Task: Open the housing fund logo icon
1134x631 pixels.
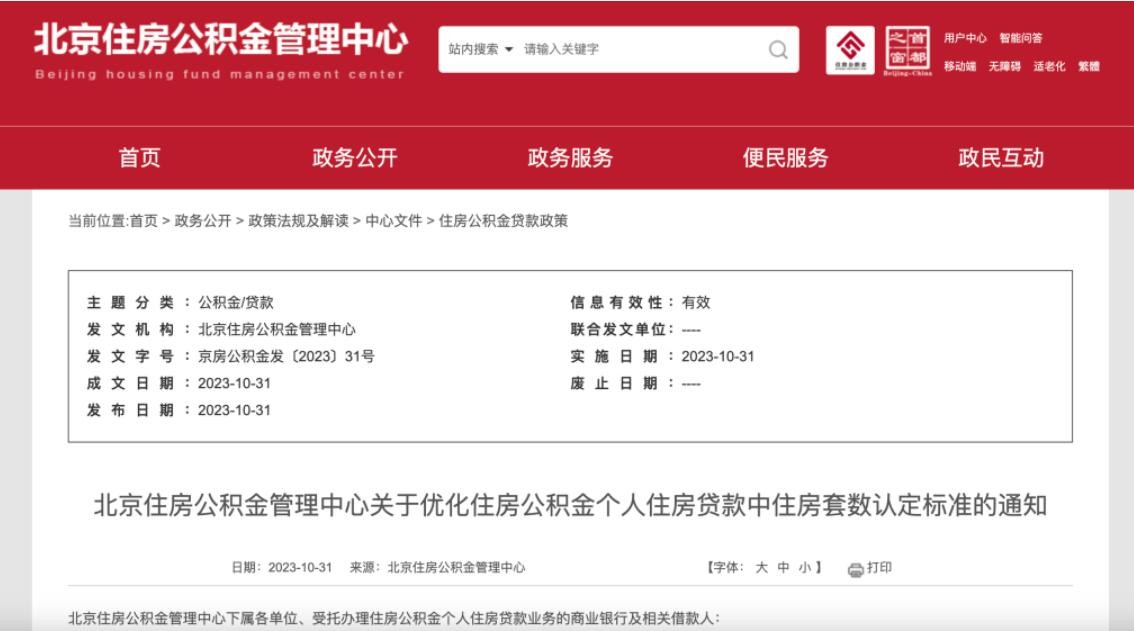Action: coord(850,50)
